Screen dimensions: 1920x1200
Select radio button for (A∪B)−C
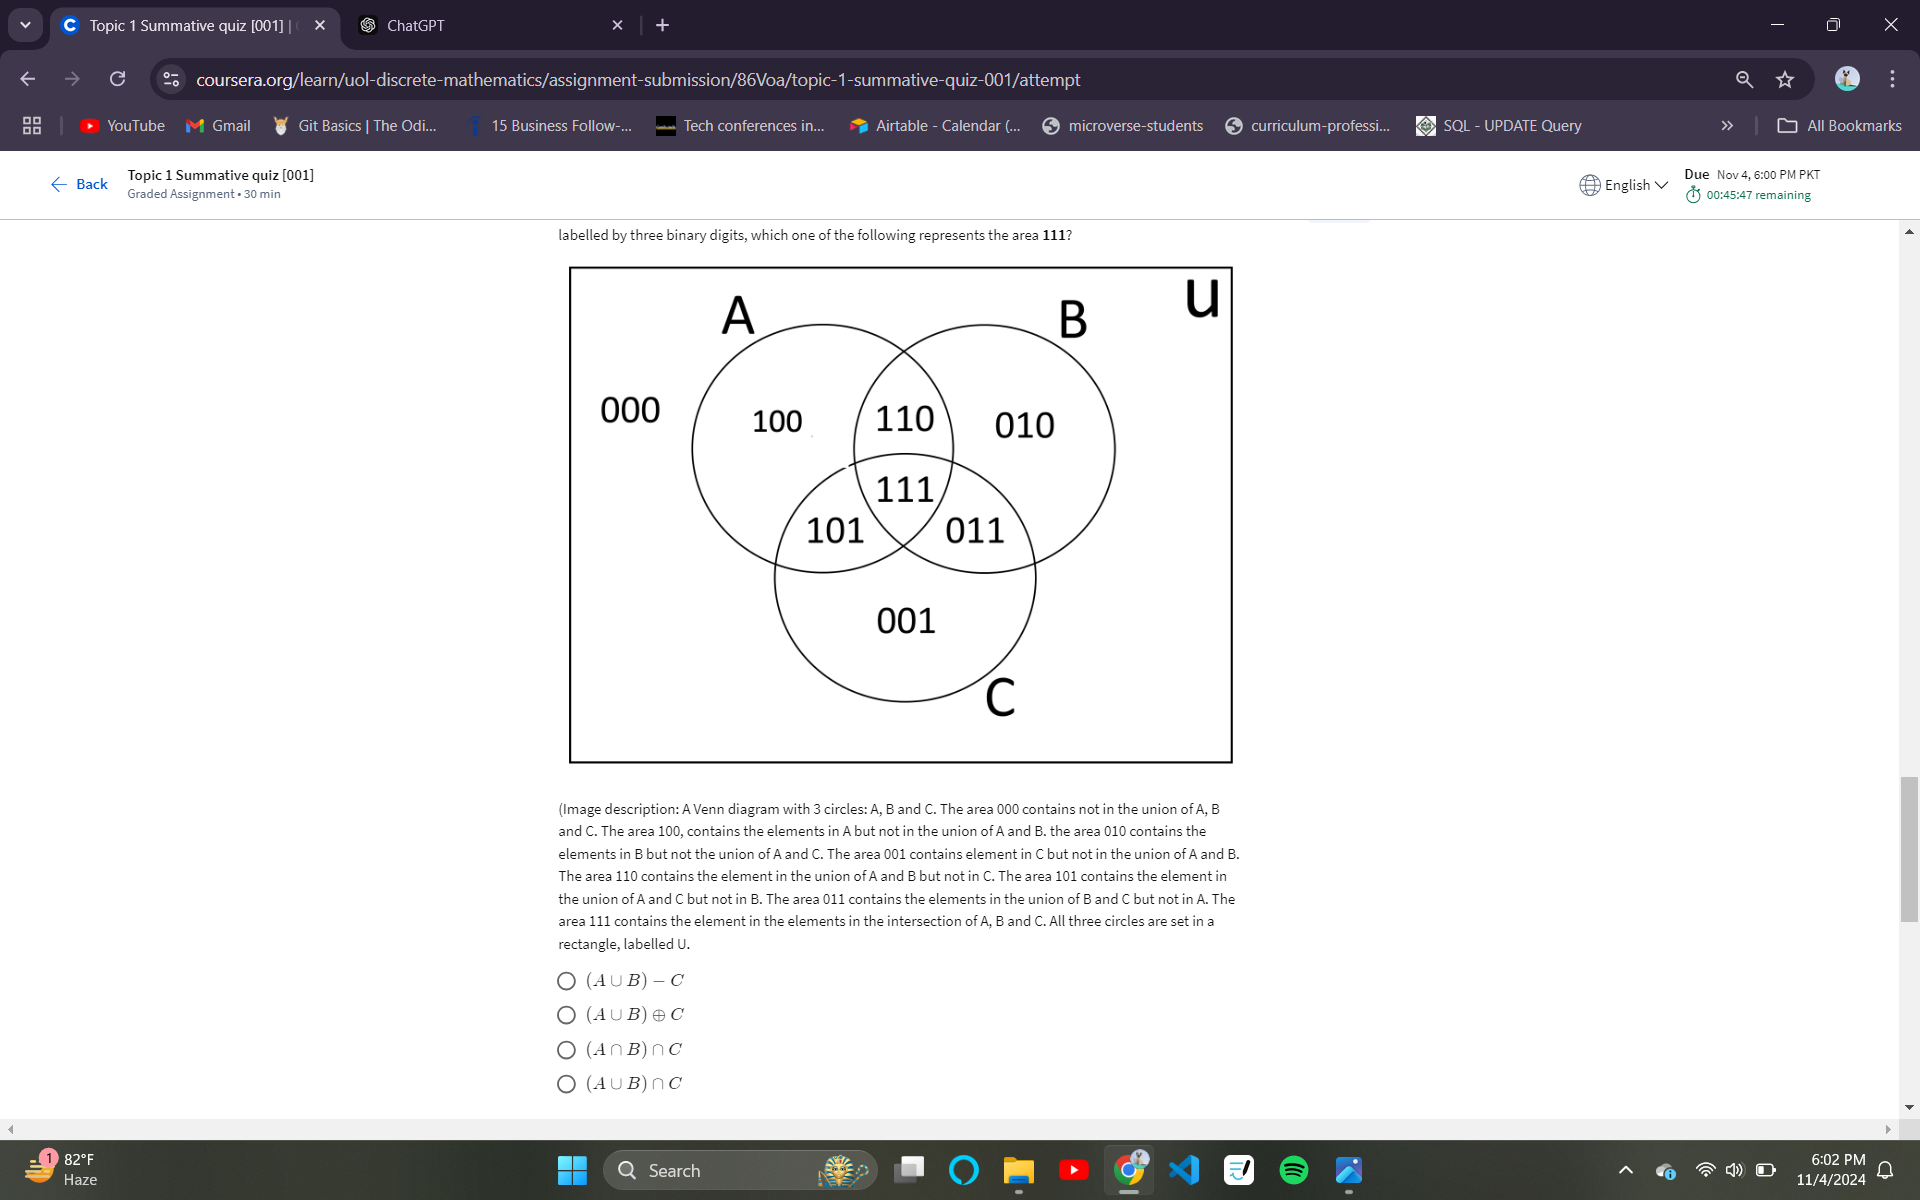pyautogui.click(x=564, y=980)
